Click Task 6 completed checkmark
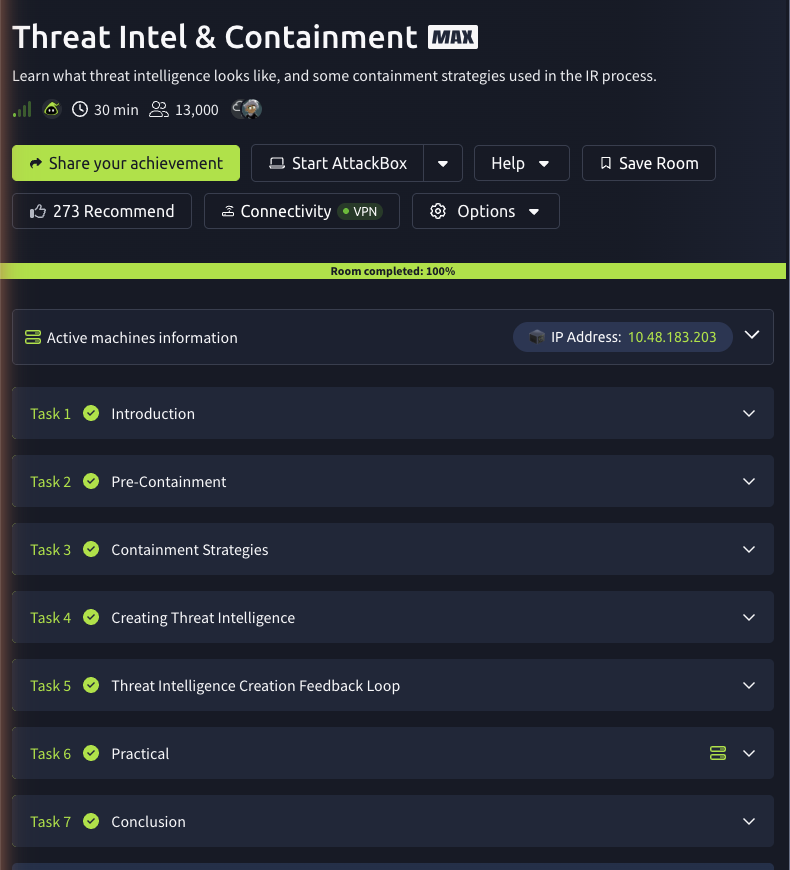 tap(91, 753)
